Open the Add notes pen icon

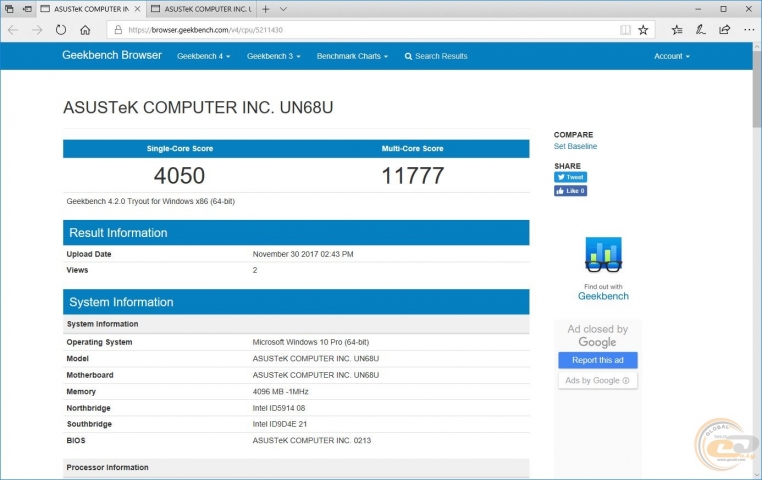pyautogui.click(x=700, y=30)
